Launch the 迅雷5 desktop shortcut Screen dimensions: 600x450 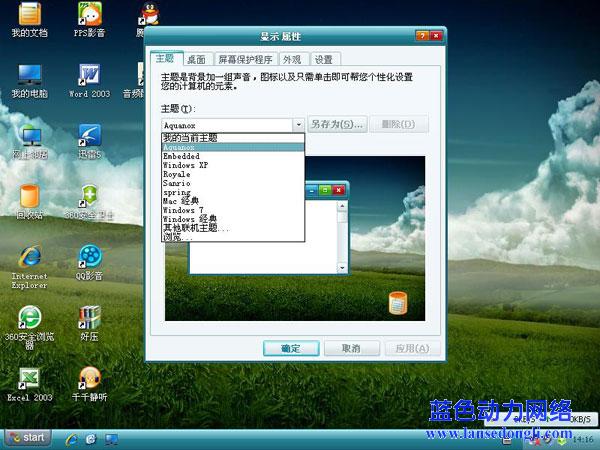pyautogui.click(x=90, y=142)
